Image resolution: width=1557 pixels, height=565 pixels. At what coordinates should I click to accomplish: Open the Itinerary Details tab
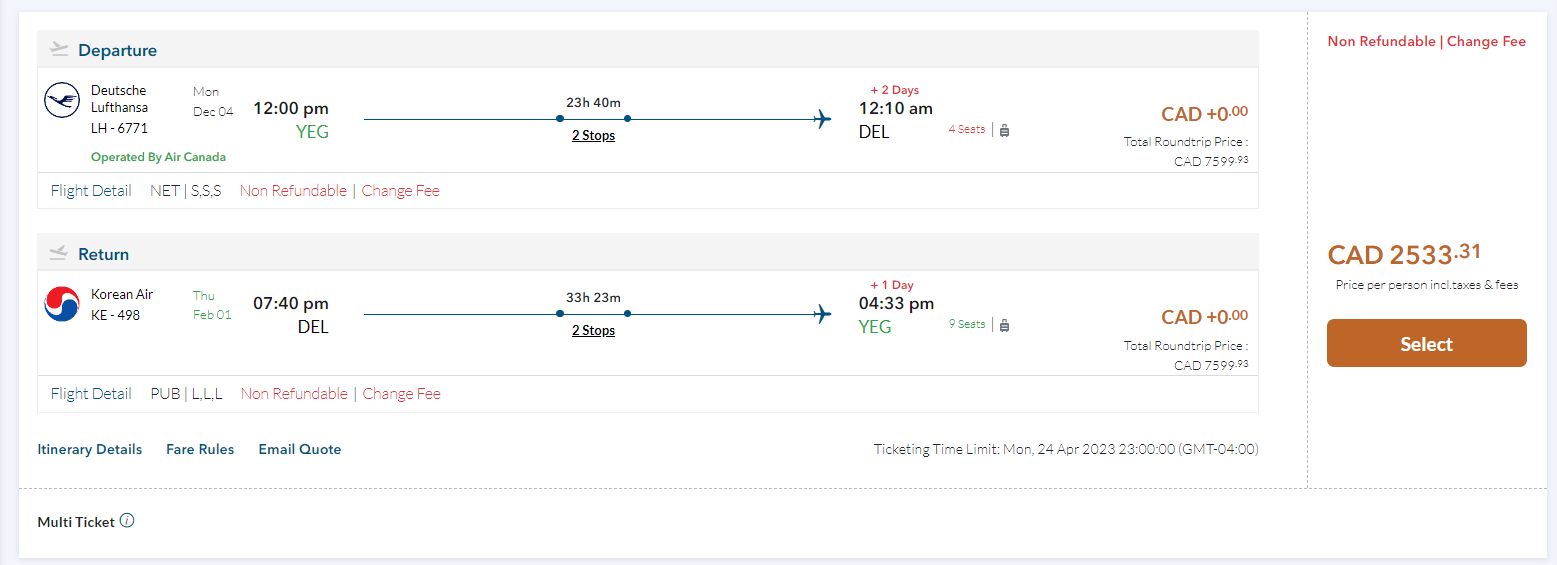[x=90, y=449]
